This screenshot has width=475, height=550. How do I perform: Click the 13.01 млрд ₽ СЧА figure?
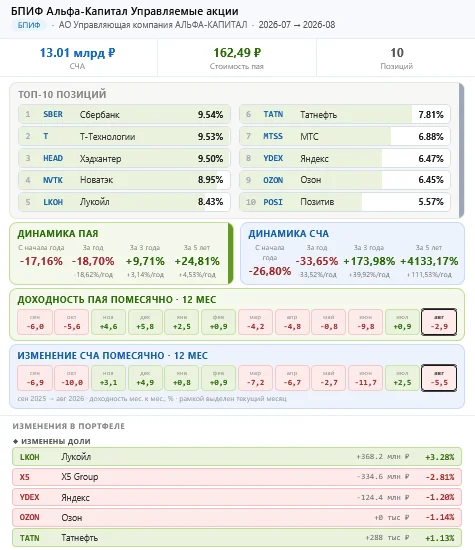(x=78, y=53)
